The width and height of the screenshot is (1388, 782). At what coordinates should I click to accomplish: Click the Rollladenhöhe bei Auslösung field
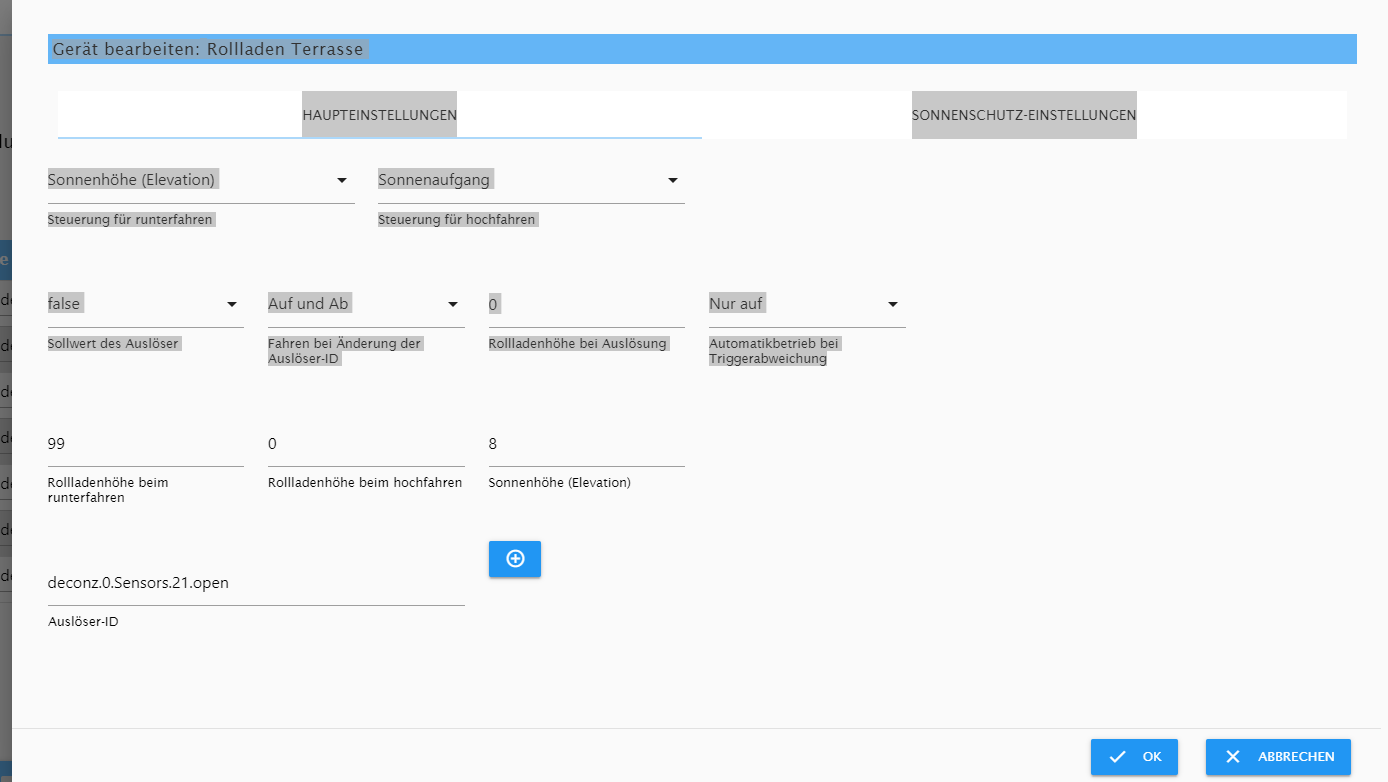[x=587, y=304]
